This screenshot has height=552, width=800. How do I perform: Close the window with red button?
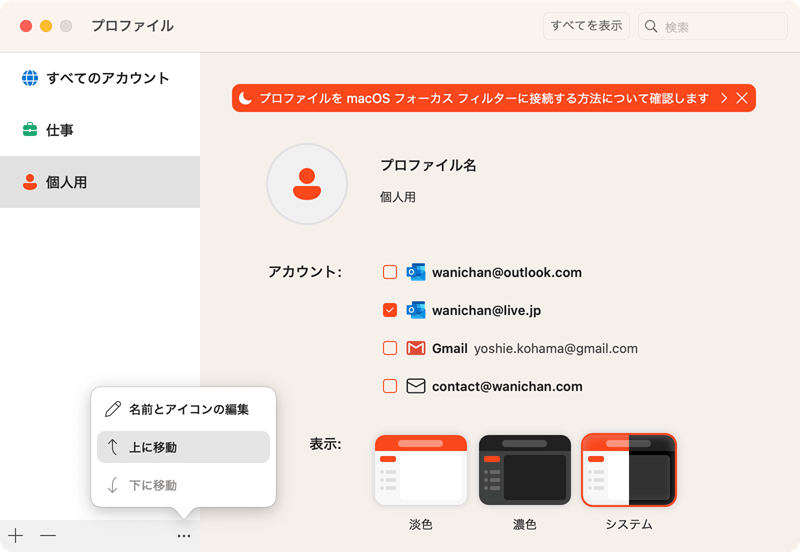coord(26,26)
